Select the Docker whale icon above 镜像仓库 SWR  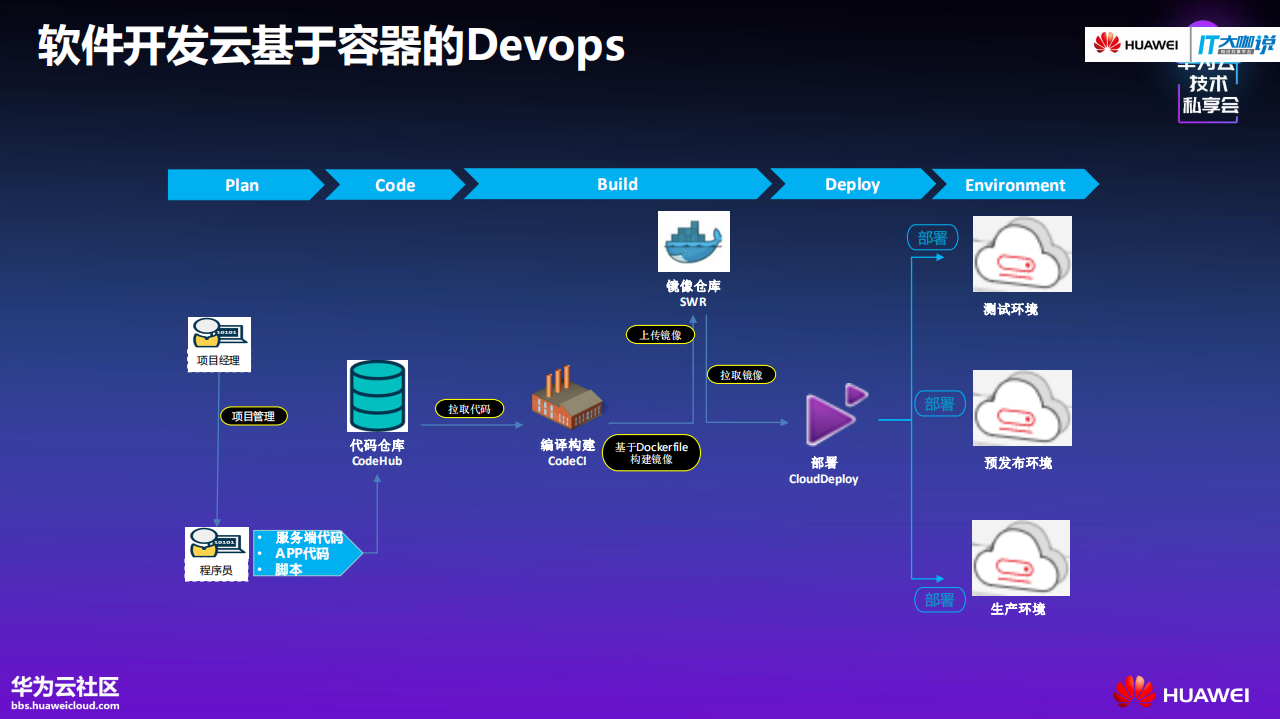[x=694, y=241]
